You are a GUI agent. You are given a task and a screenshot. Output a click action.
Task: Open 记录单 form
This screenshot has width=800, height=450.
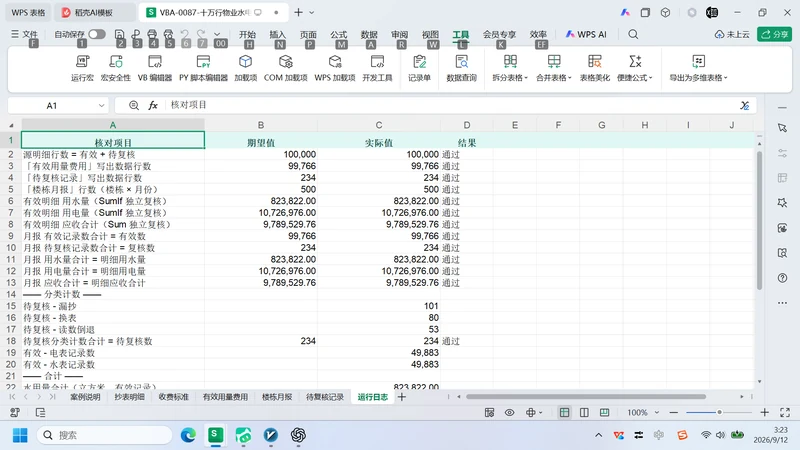point(419,68)
